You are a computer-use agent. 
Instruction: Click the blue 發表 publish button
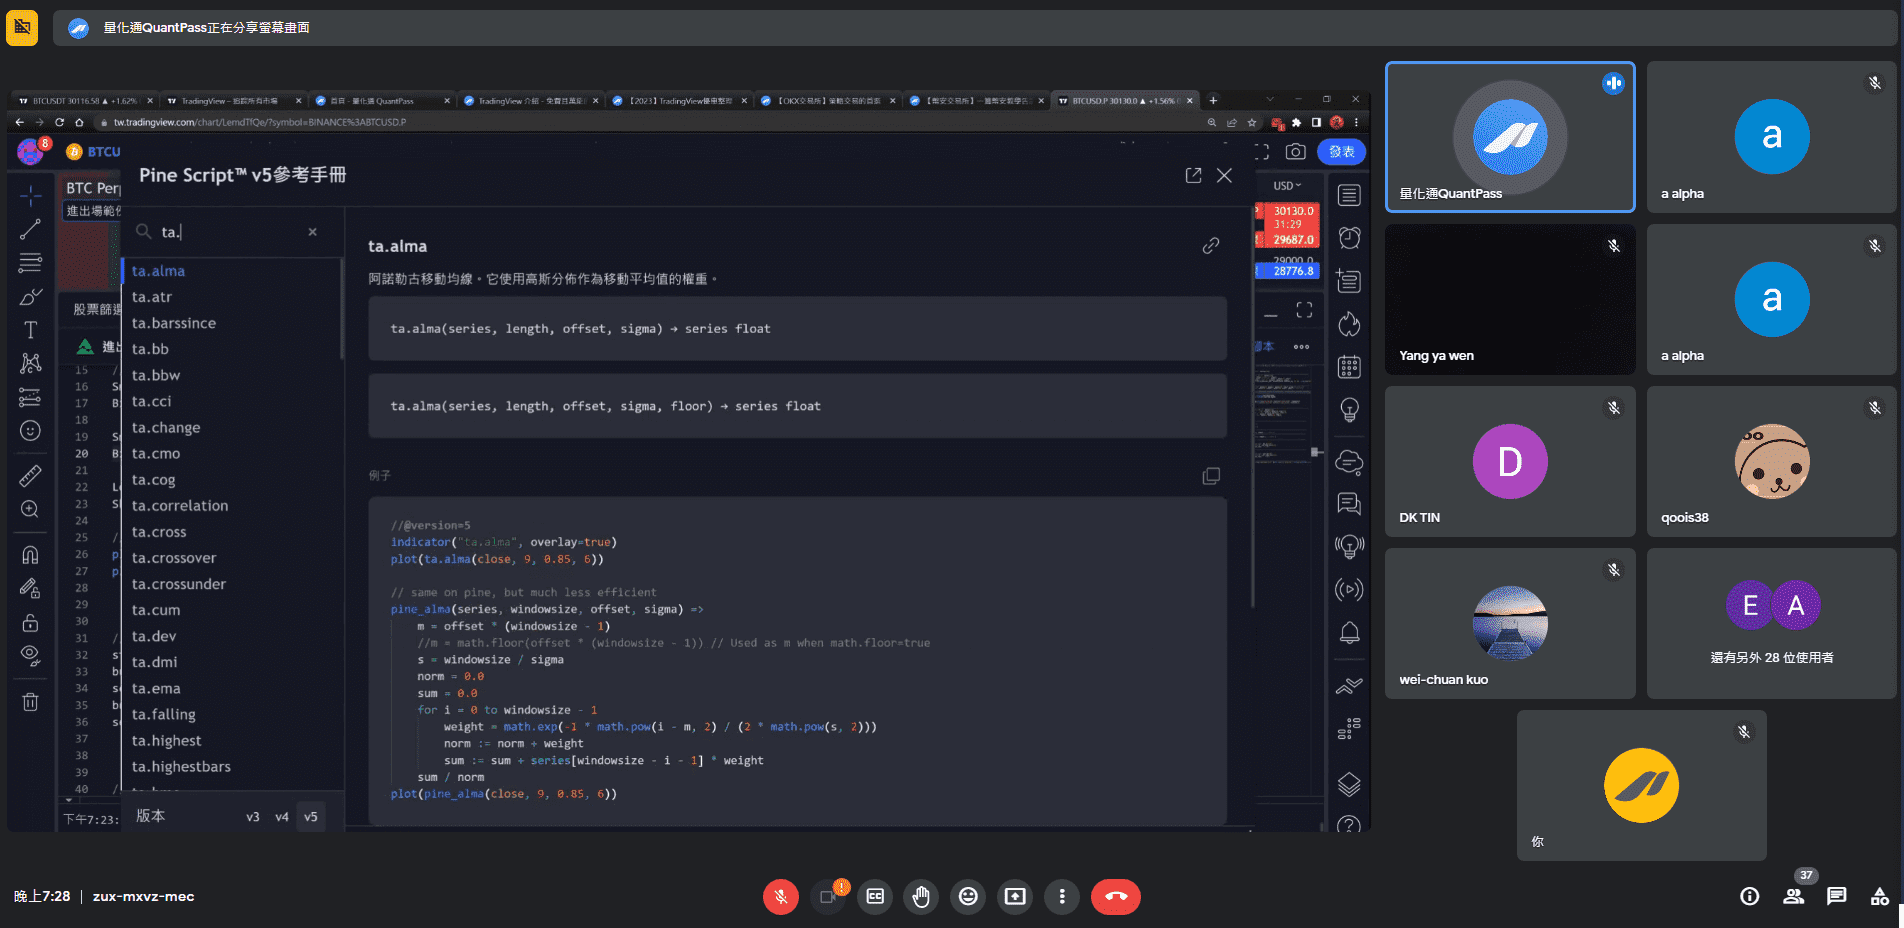pyautogui.click(x=1342, y=152)
